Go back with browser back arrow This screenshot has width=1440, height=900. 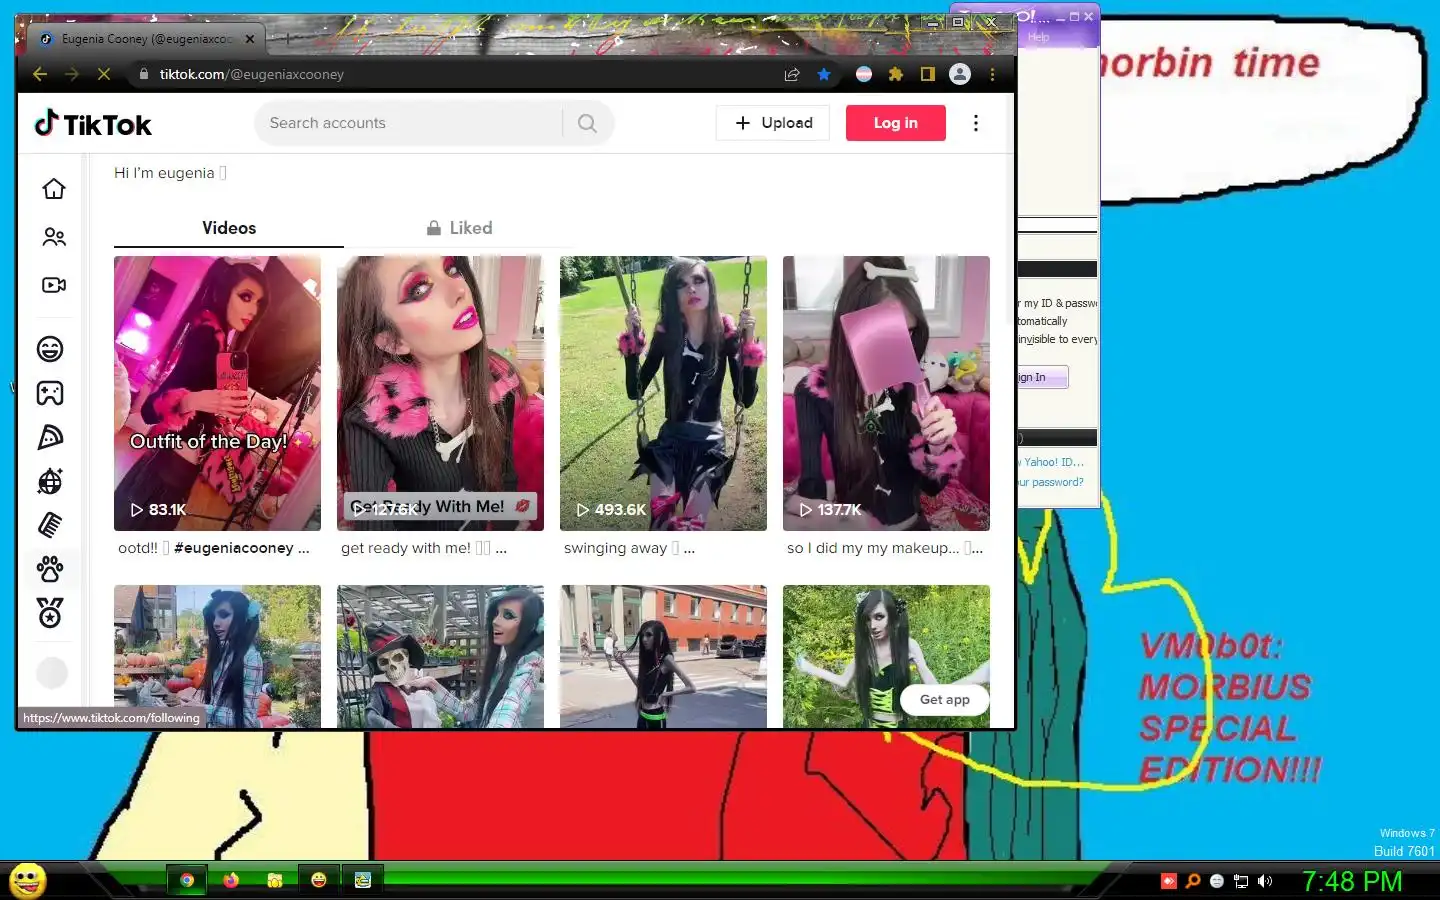coord(40,74)
